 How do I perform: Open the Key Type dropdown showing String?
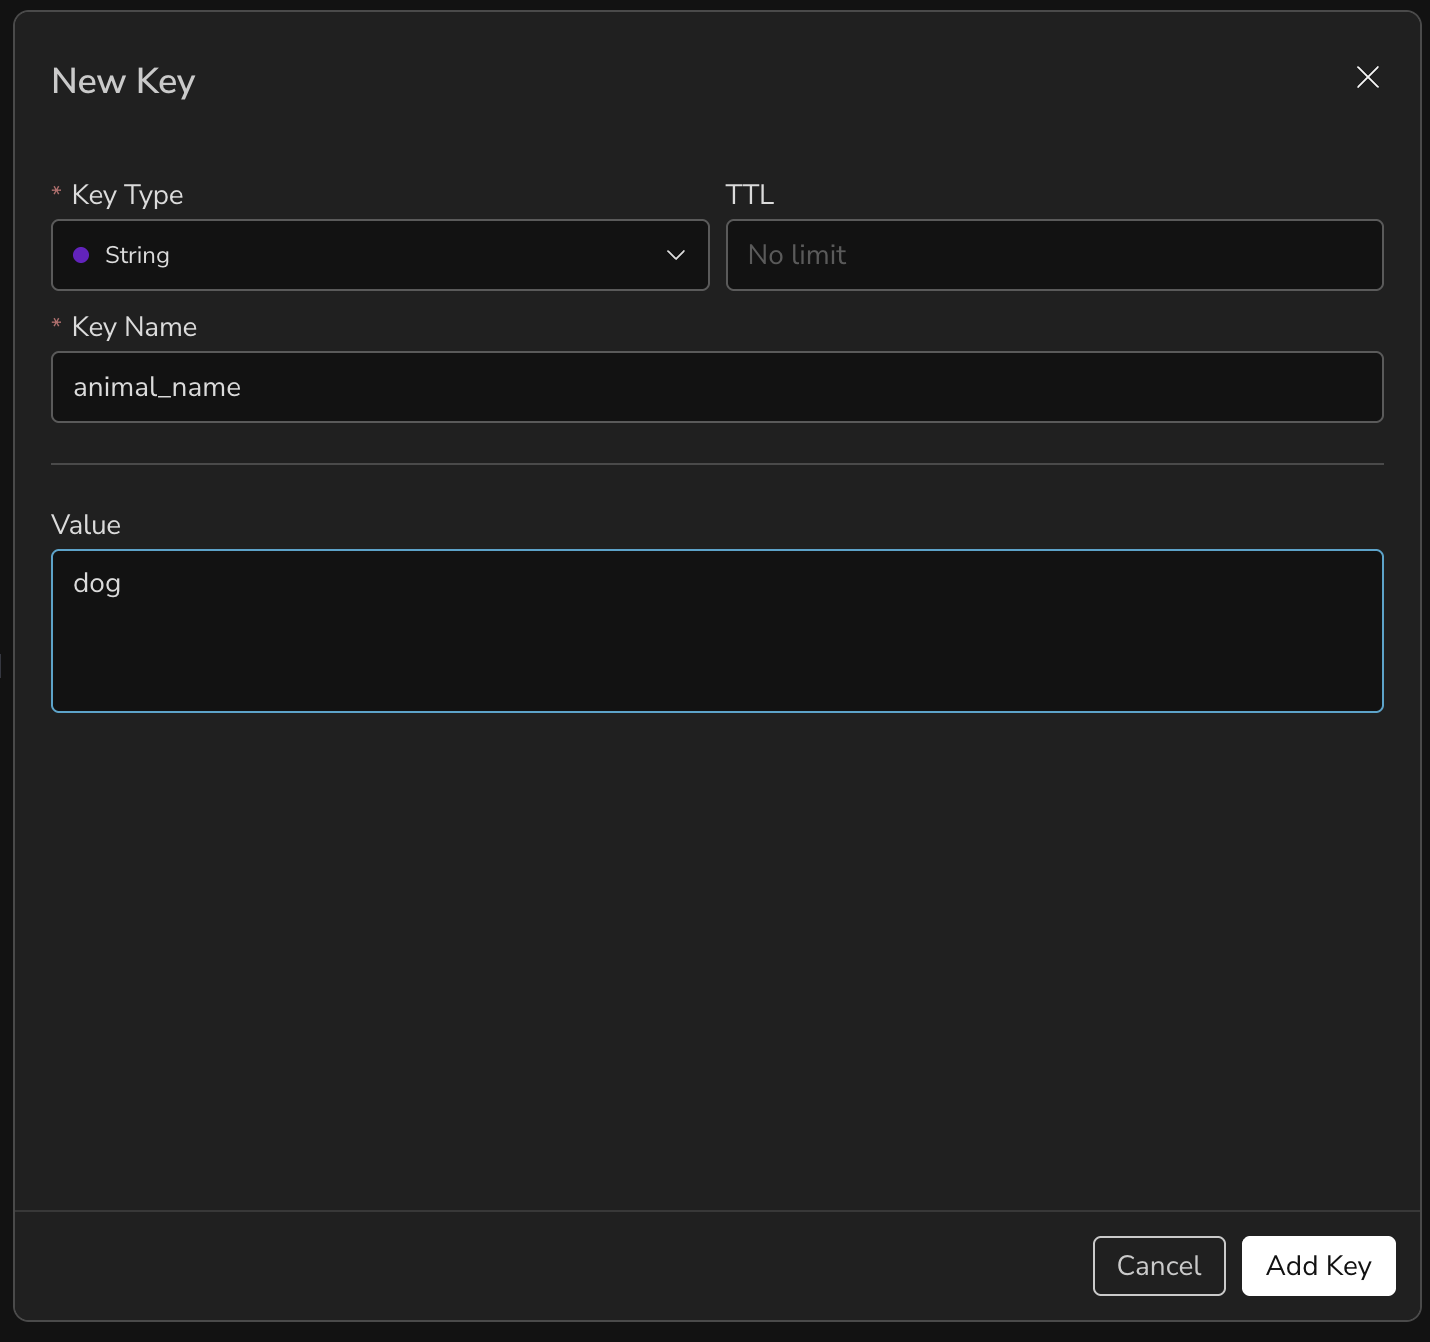click(x=380, y=255)
